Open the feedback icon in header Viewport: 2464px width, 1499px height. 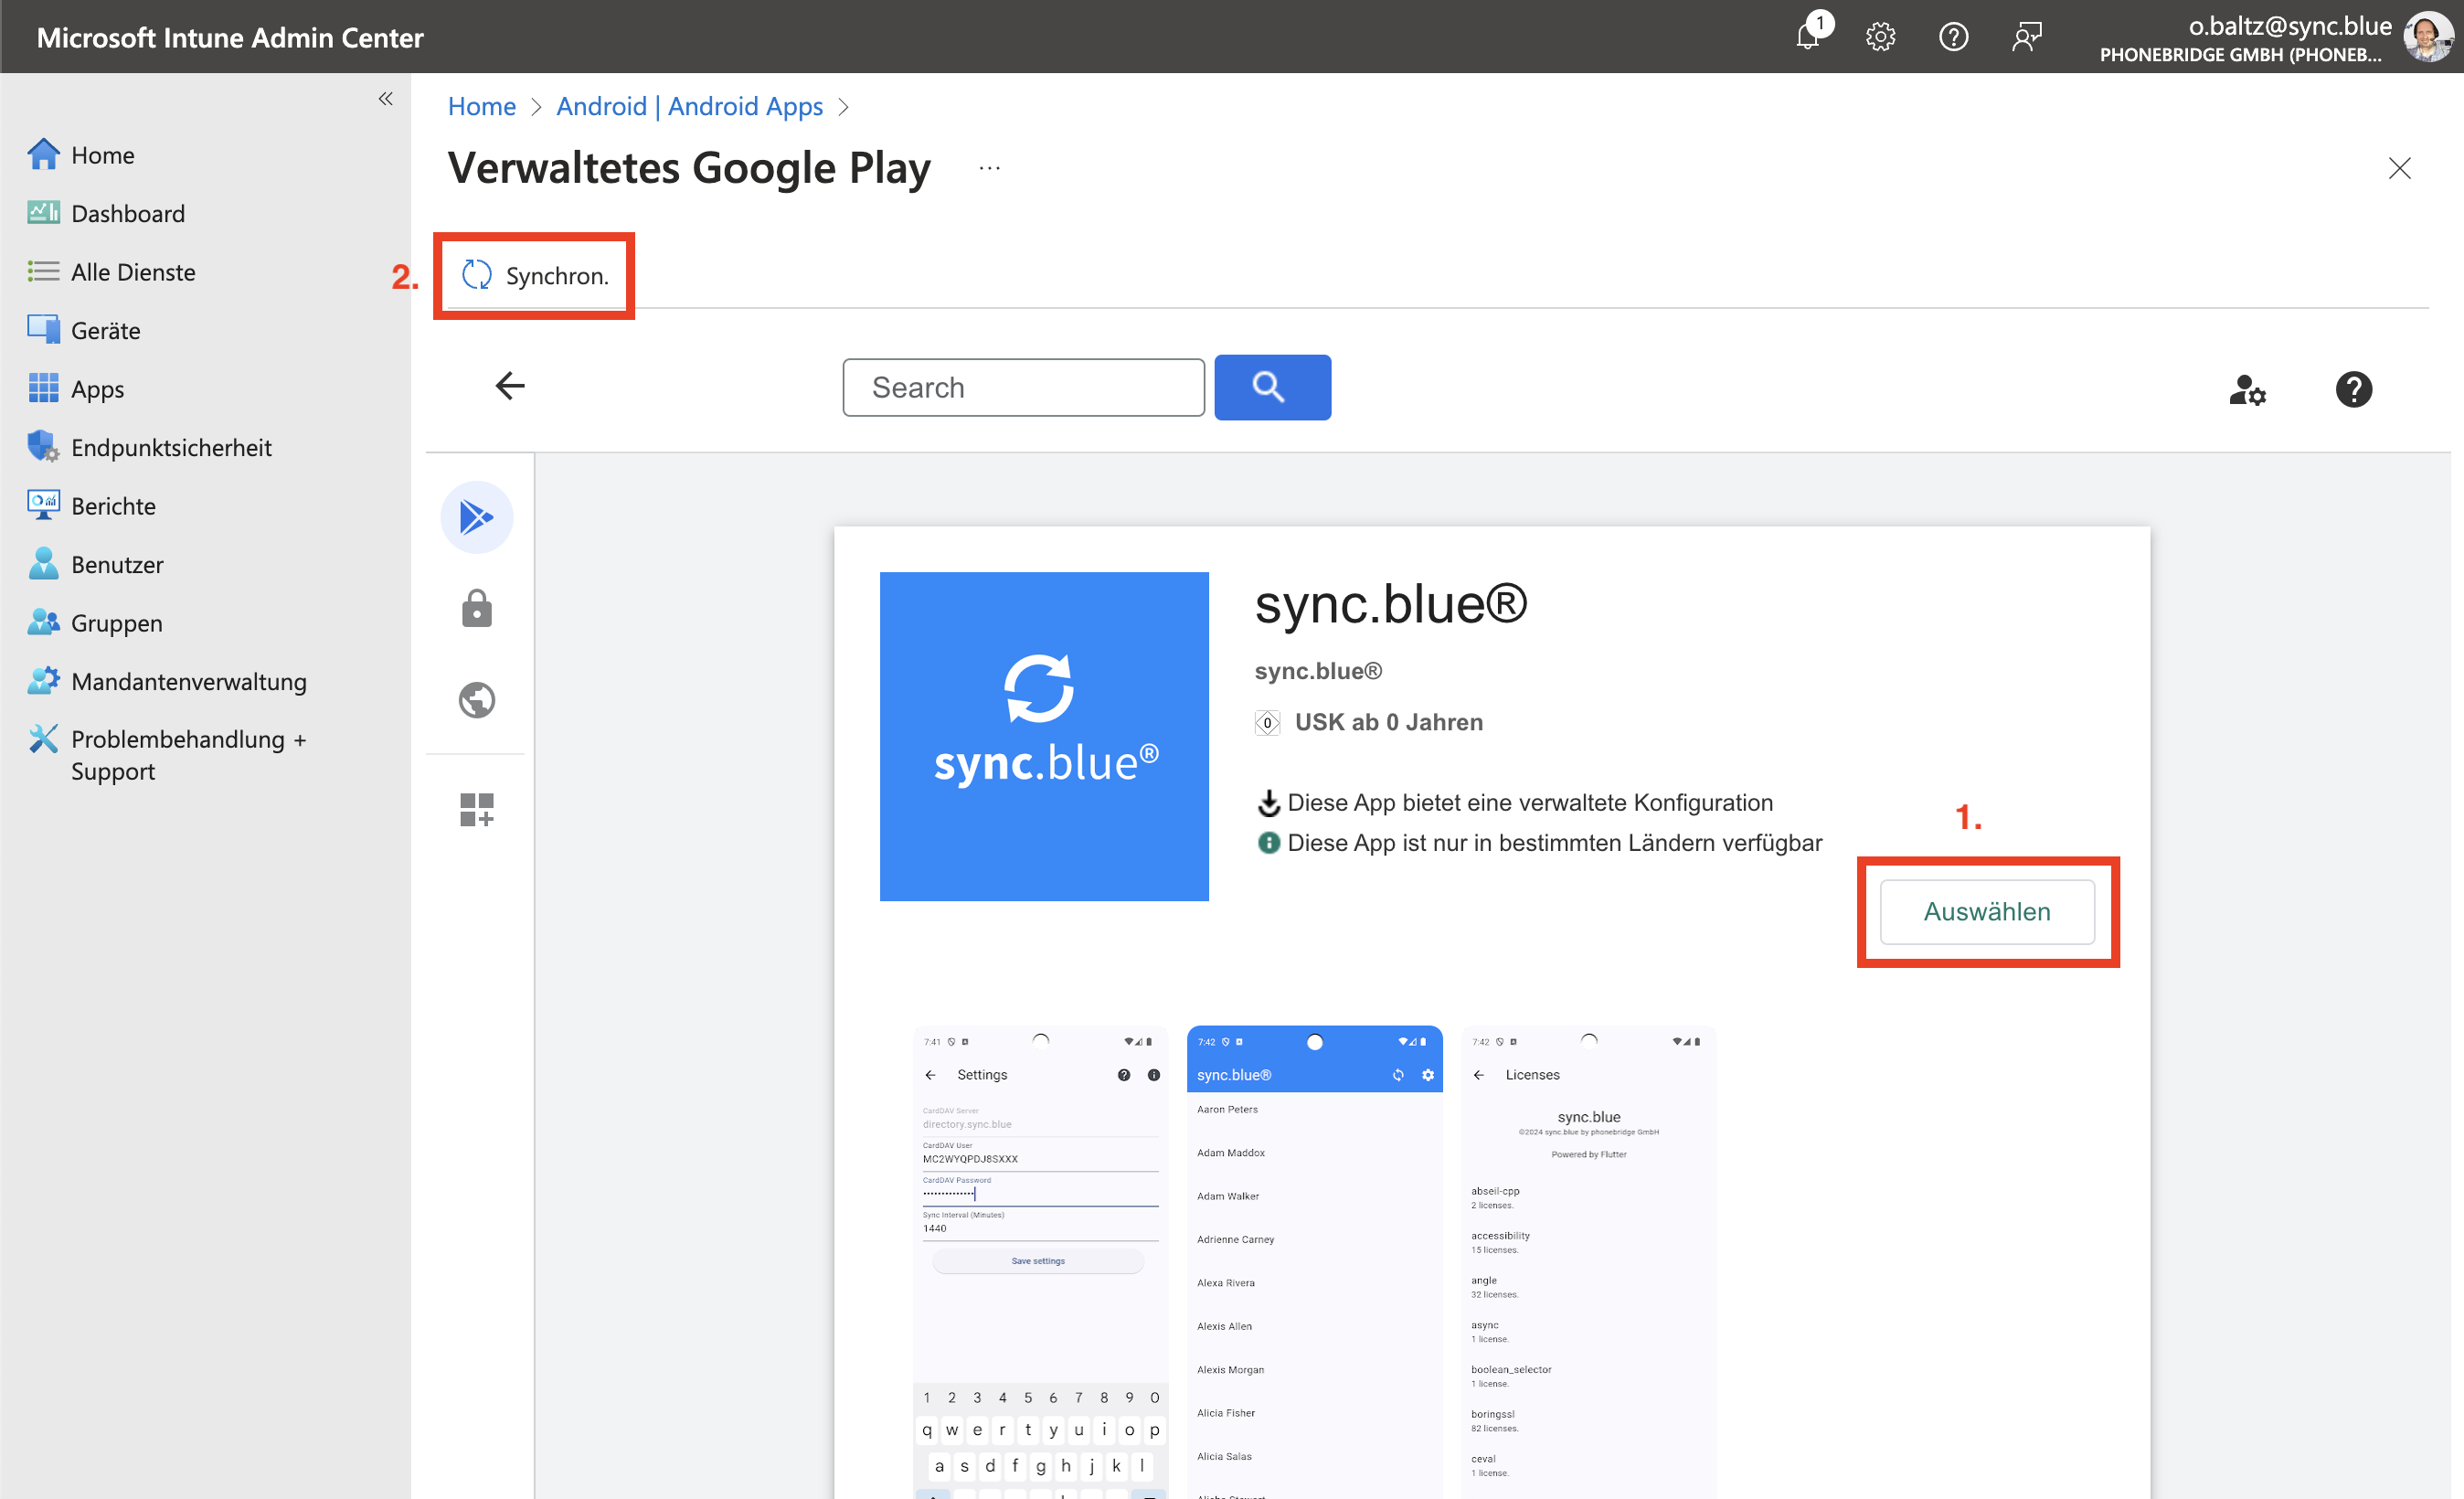tap(2026, 37)
